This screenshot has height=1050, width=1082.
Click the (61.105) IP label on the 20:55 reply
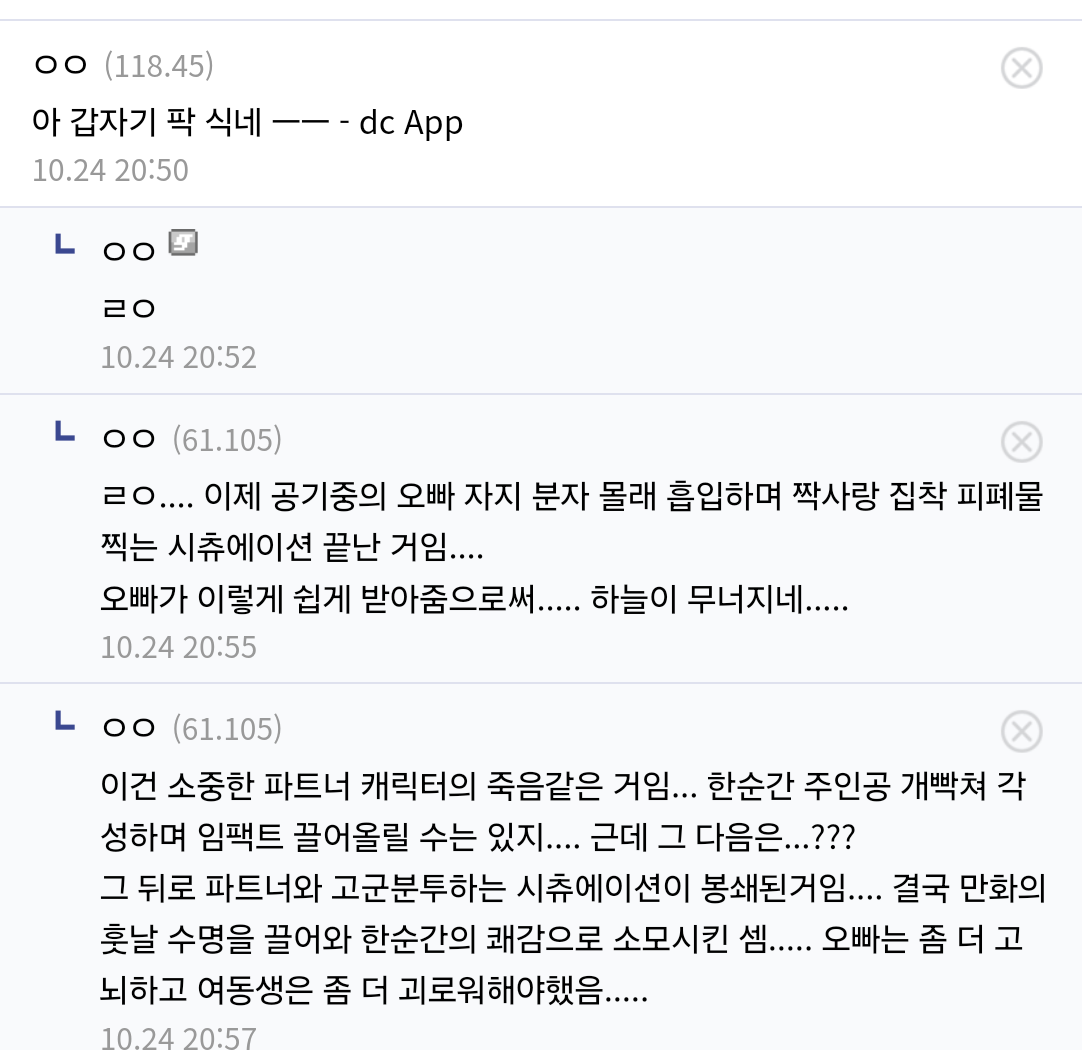point(227,439)
